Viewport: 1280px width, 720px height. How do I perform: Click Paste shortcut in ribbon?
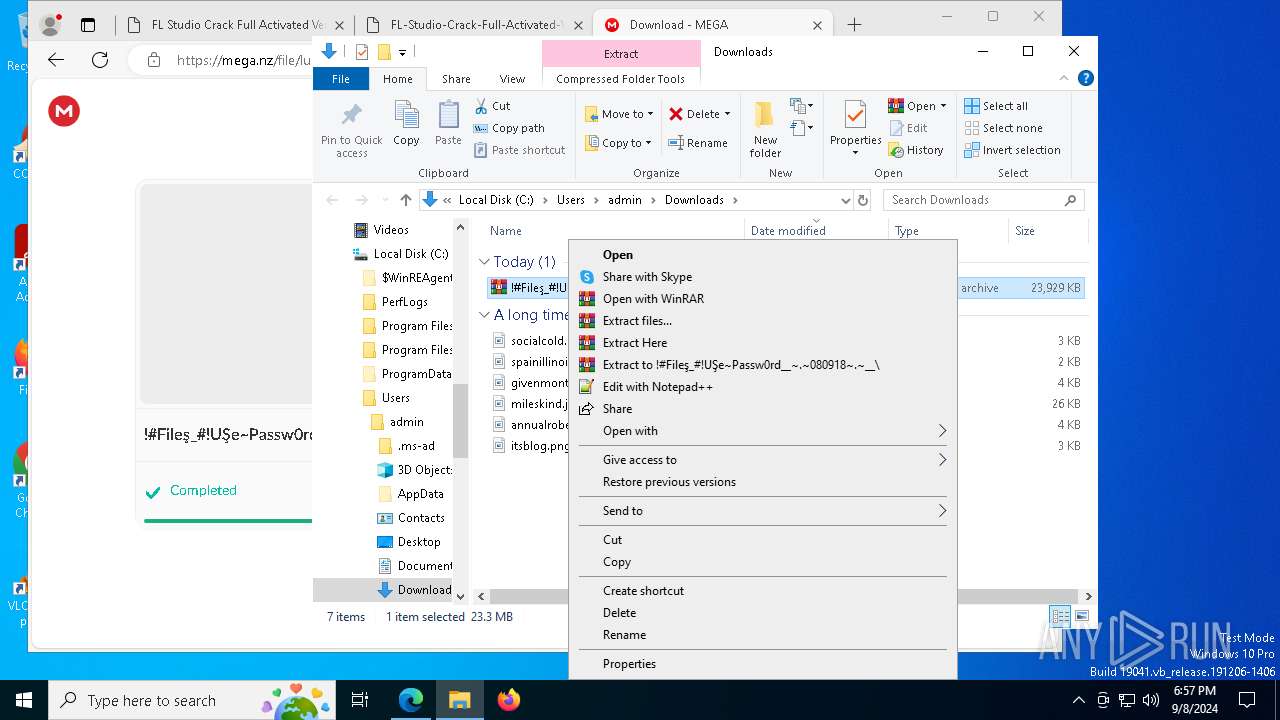tap(519, 150)
